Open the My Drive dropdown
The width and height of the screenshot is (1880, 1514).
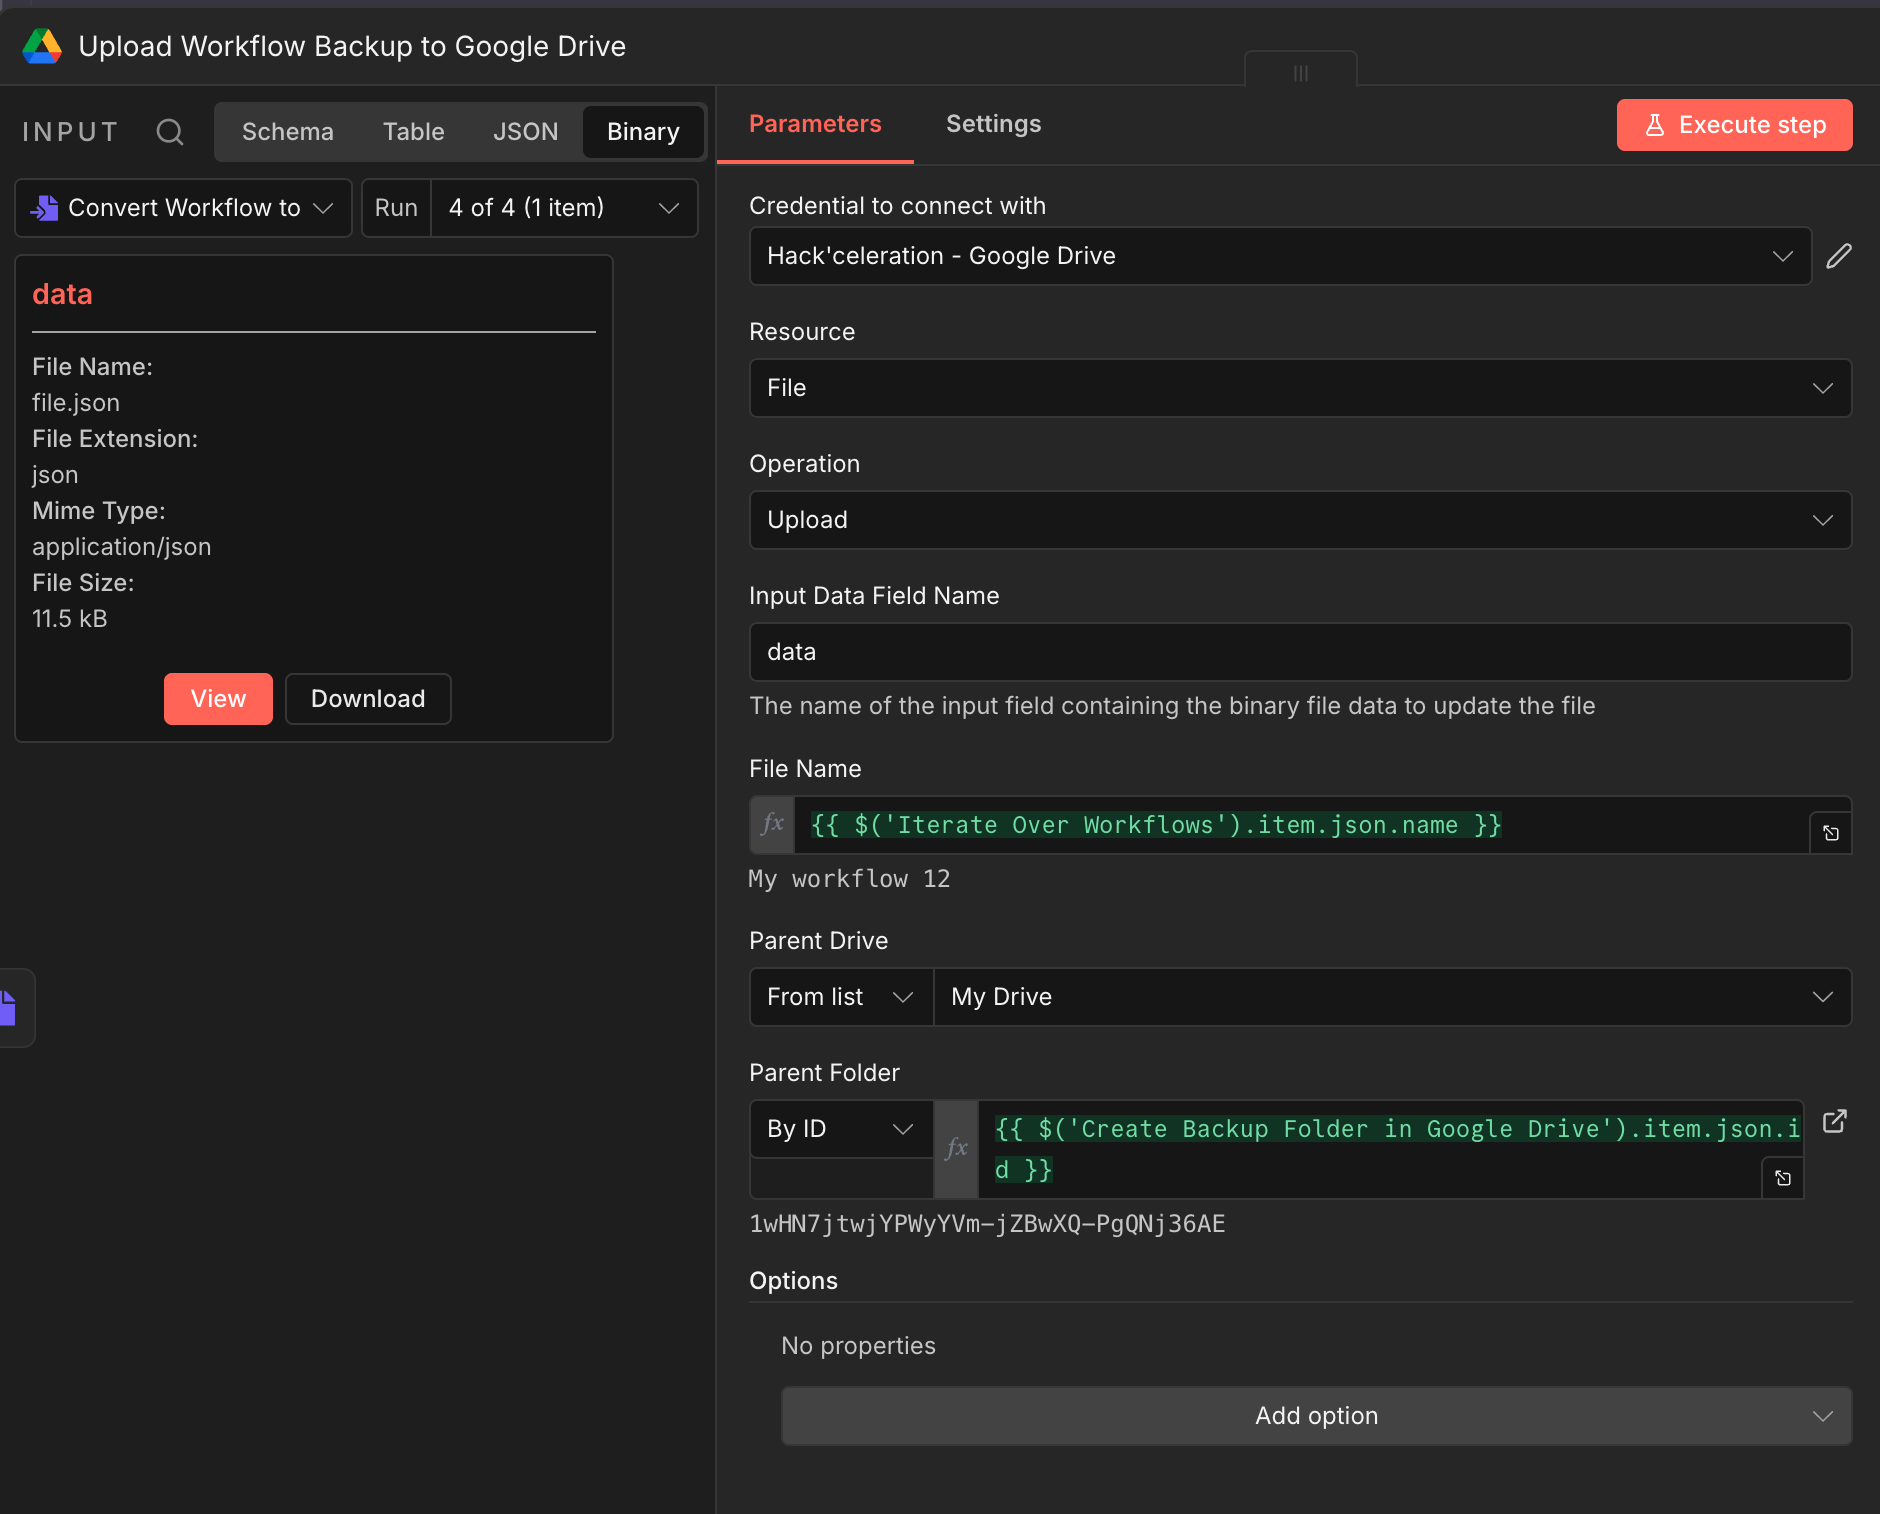tap(1392, 997)
